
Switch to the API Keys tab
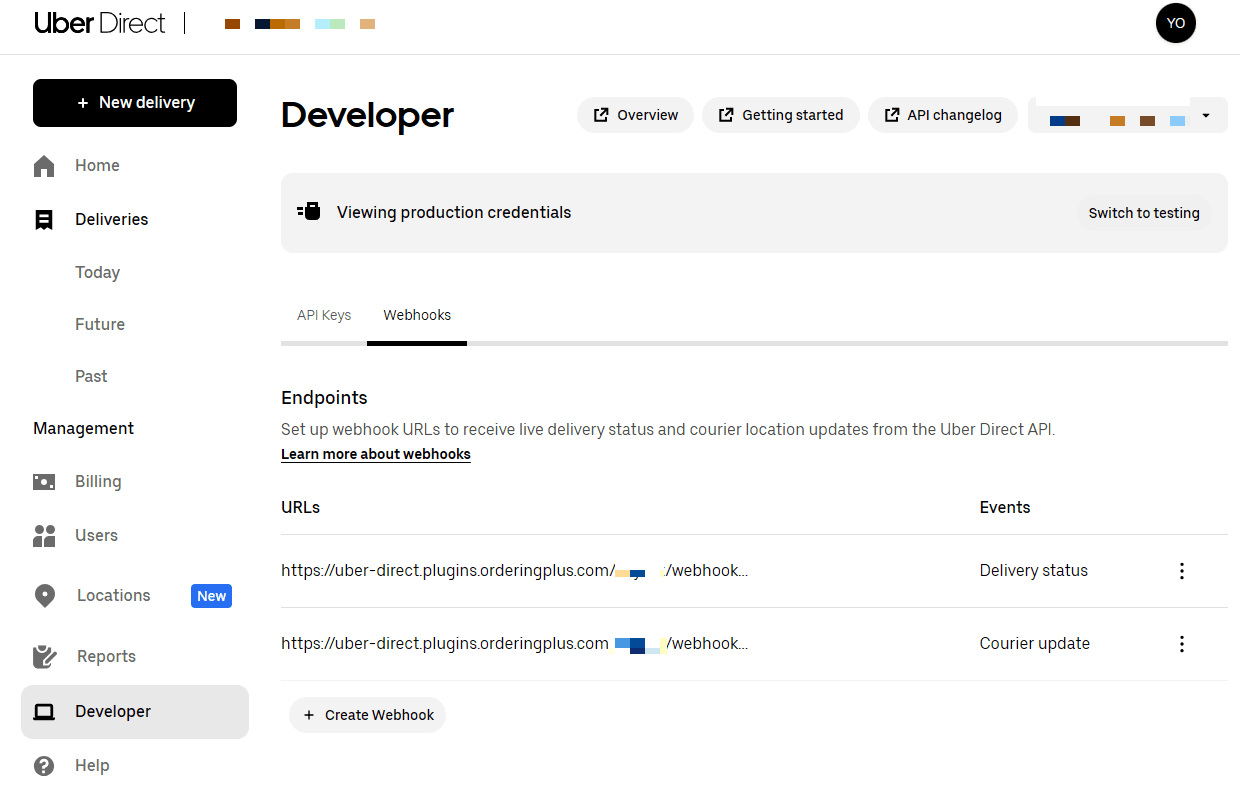coord(324,315)
